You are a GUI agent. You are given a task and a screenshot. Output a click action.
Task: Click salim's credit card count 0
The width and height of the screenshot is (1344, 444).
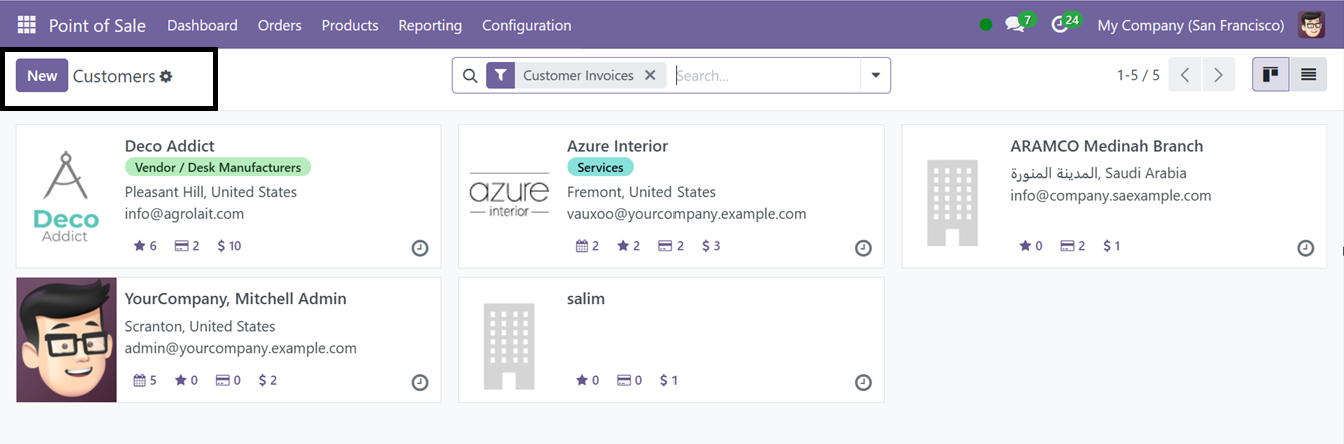(x=630, y=380)
